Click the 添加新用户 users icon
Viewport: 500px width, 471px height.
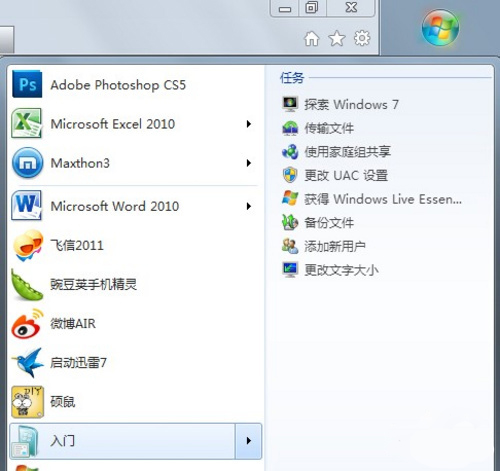[290, 246]
